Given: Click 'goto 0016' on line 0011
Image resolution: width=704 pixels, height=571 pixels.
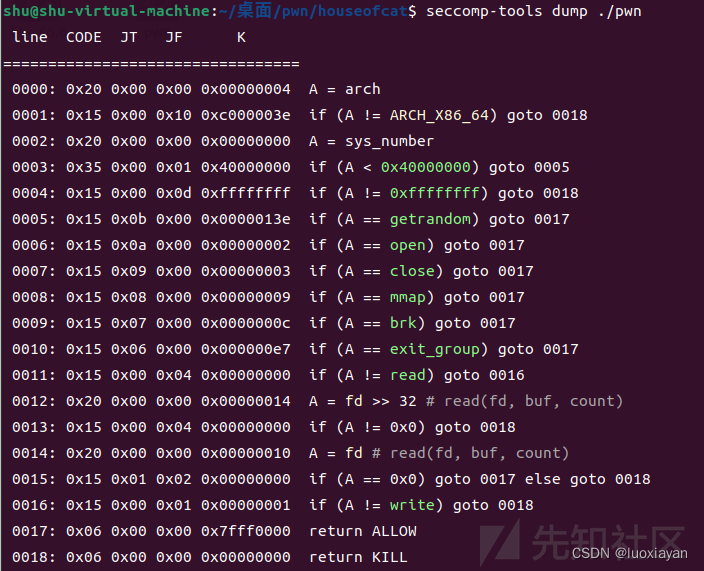Looking at the screenshot, I should (484, 375).
